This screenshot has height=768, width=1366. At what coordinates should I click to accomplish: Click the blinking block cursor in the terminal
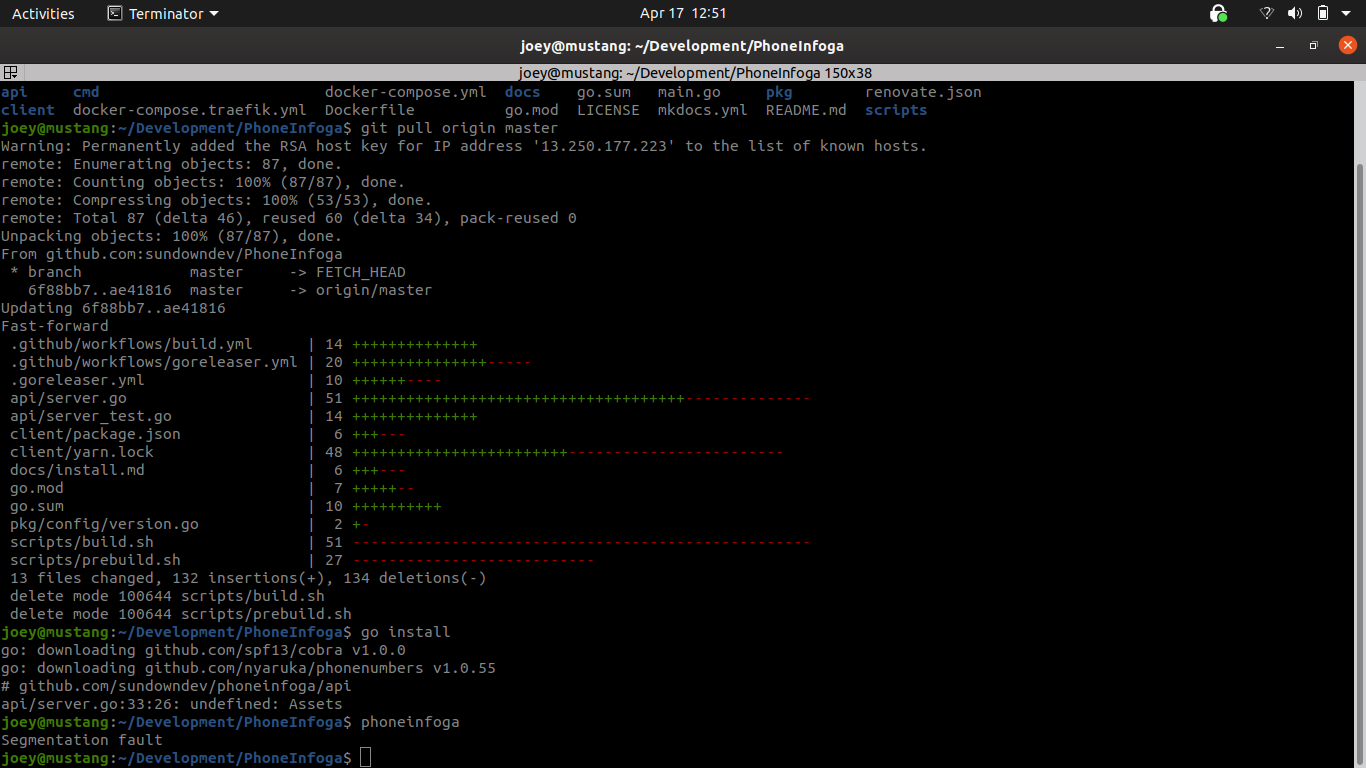365,757
